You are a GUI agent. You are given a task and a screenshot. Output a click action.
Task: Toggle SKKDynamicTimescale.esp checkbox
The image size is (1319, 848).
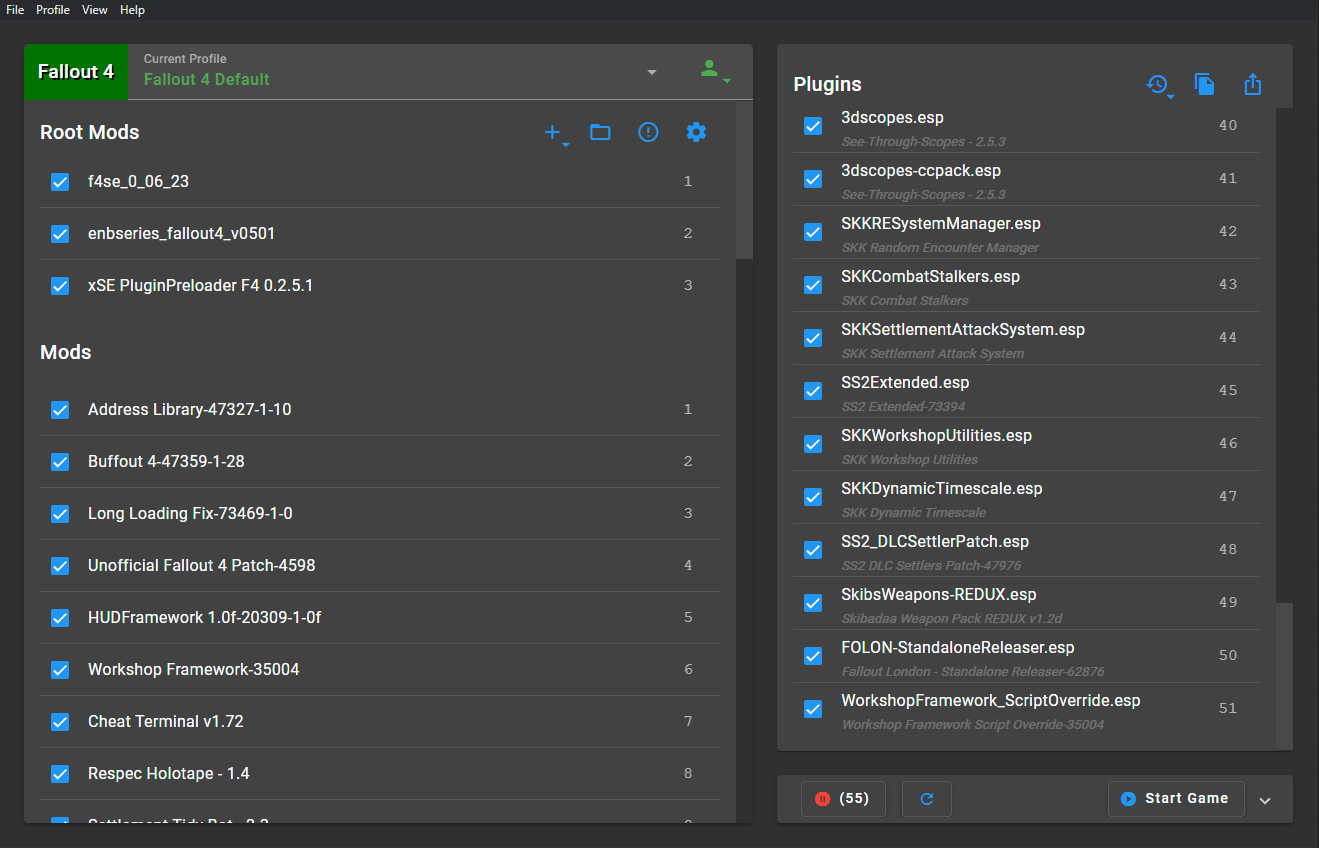pyautogui.click(x=813, y=497)
